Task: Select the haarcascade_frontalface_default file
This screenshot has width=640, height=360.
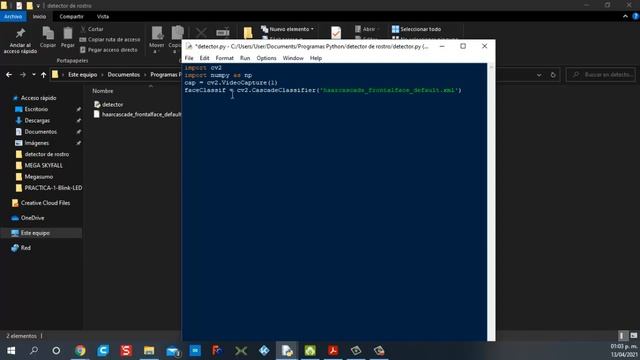Action: coord(137,114)
